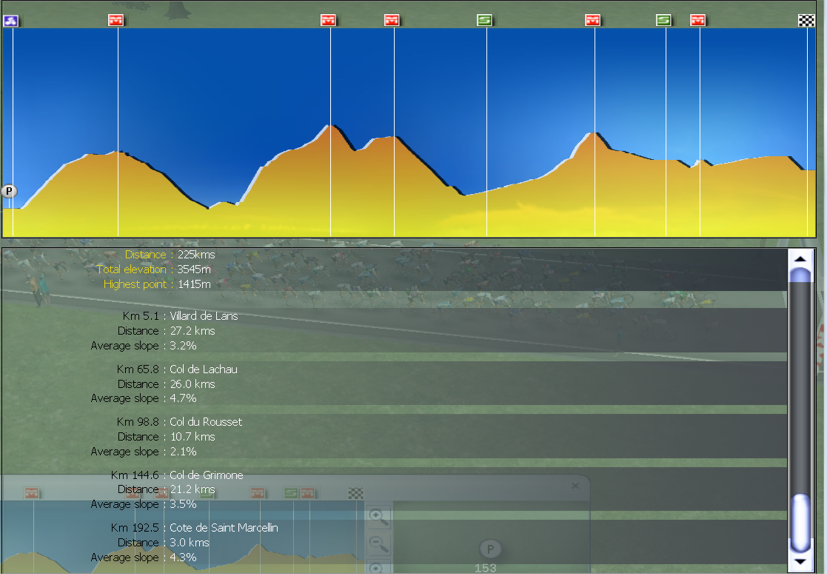Click the last red mountain marker icon

698,20
